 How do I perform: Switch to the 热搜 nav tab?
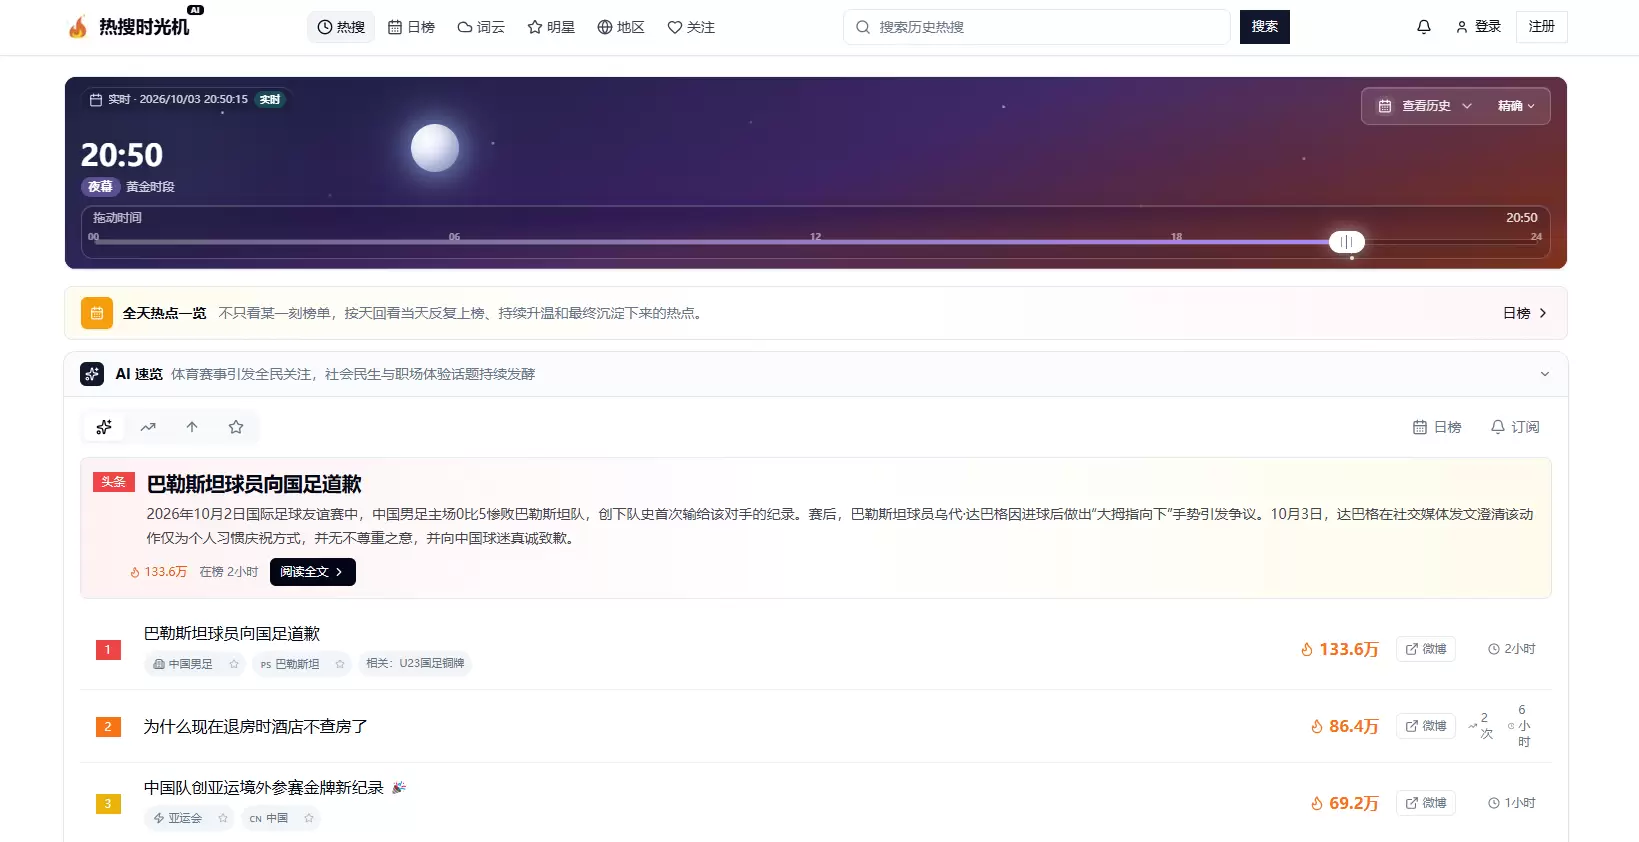pos(341,27)
